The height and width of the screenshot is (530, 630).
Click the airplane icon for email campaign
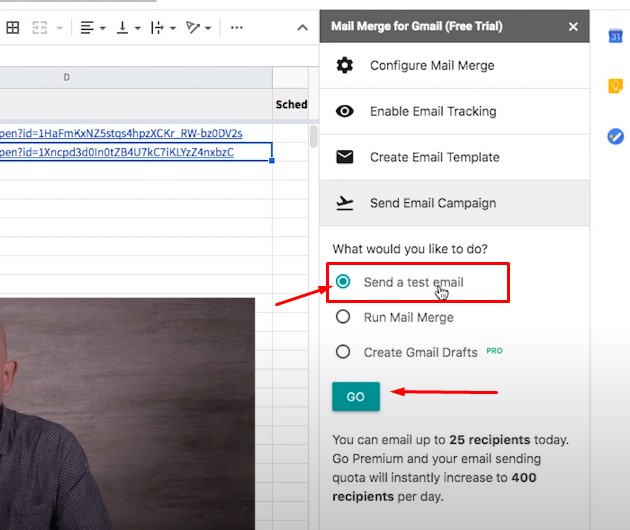pyautogui.click(x=345, y=203)
